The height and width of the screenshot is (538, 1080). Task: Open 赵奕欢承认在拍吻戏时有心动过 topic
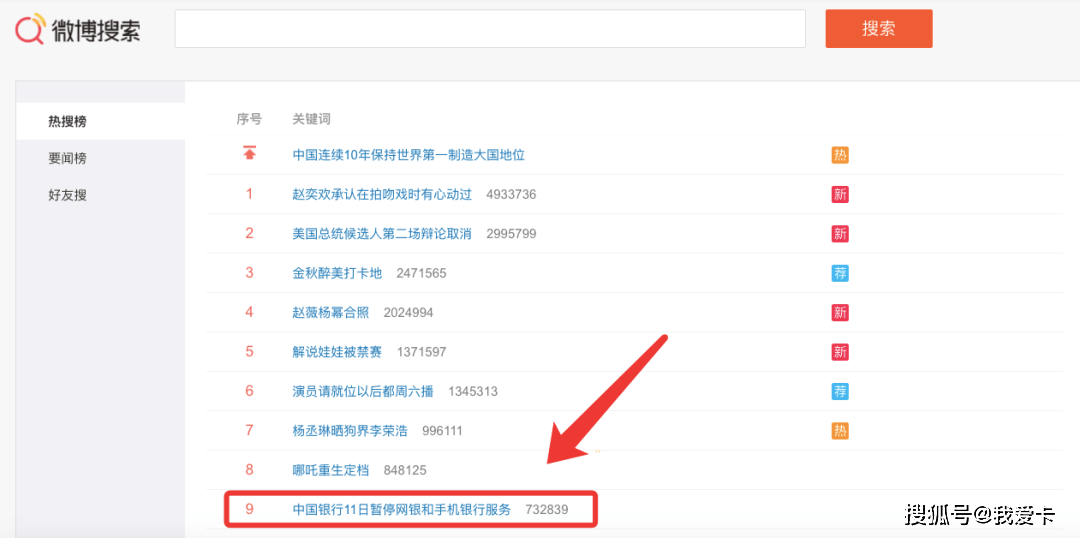[382, 194]
